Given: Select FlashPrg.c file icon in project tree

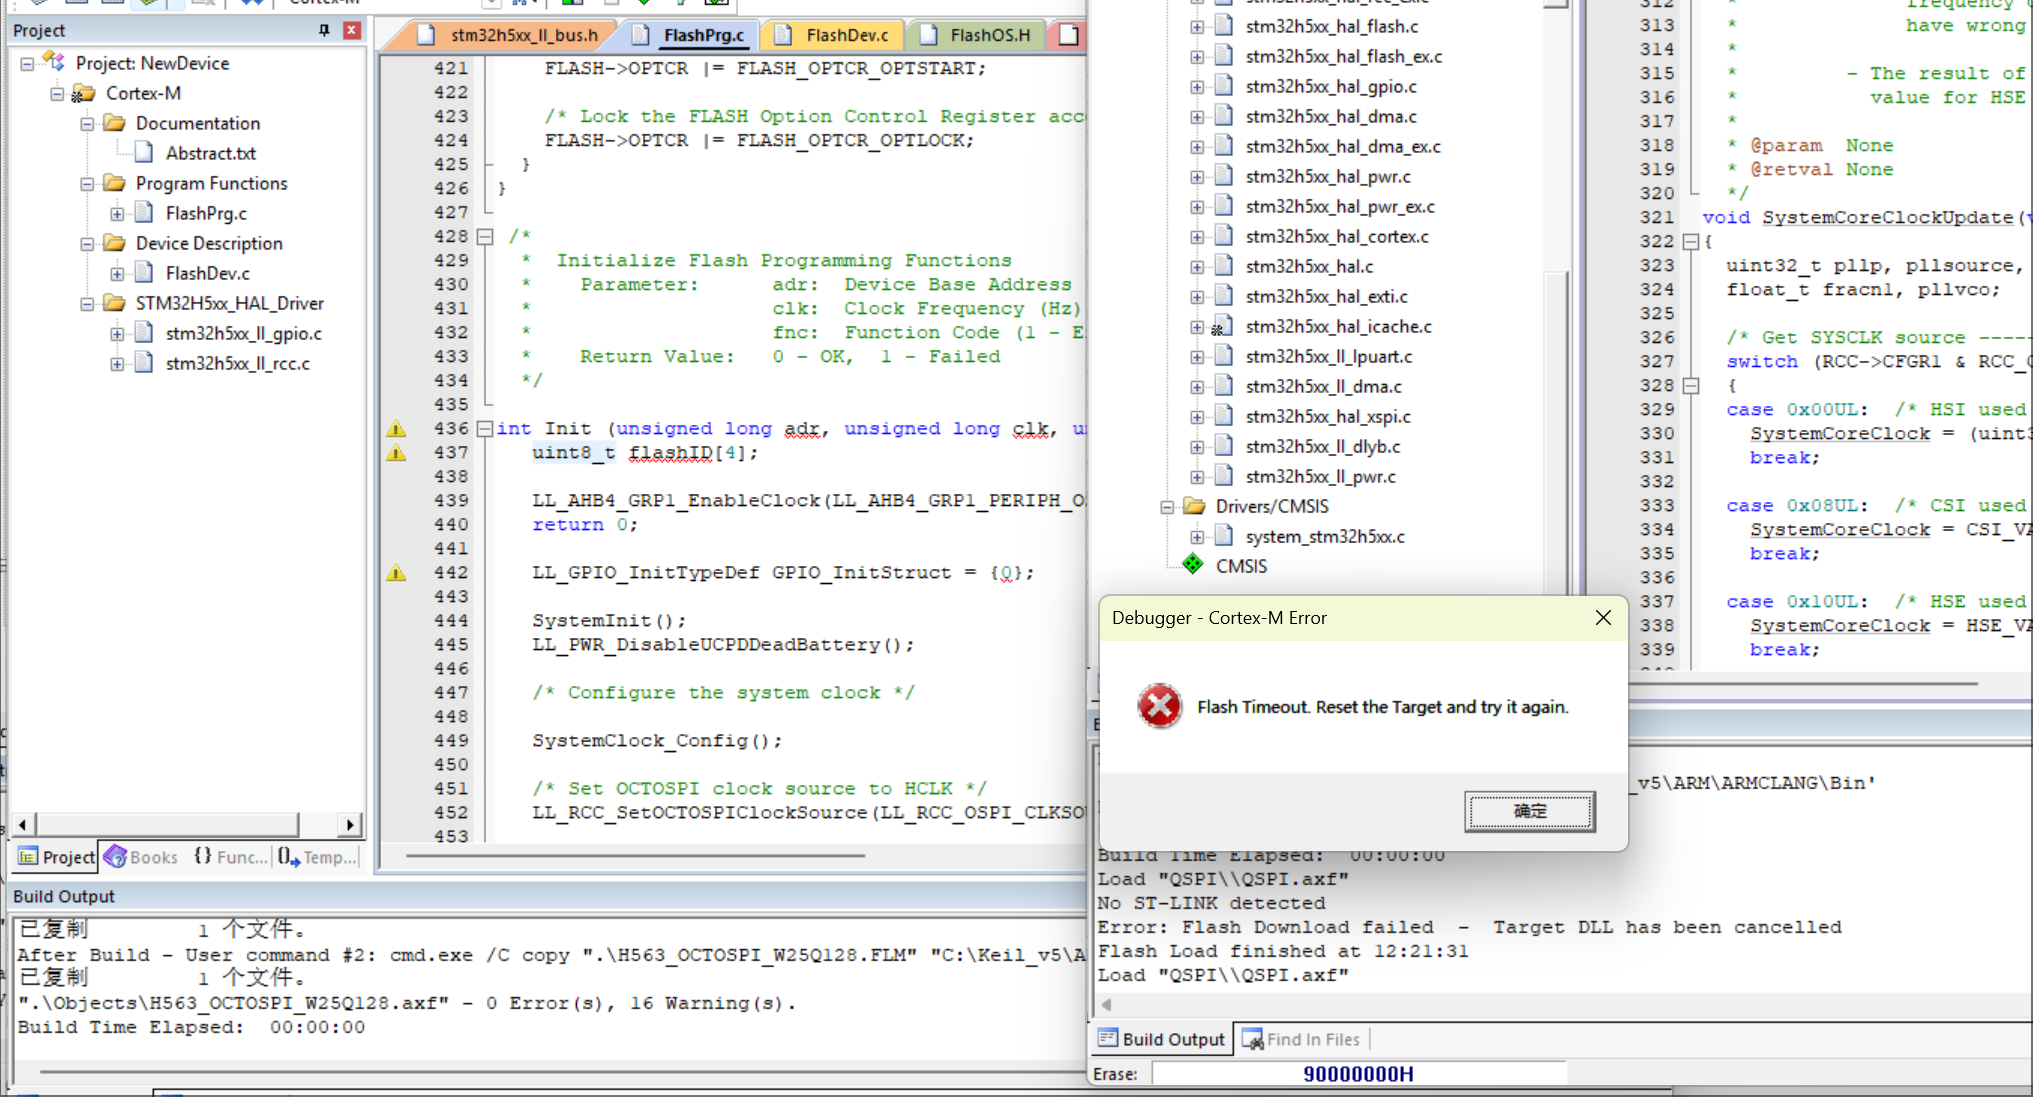Looking at the screenshot, I should point(144,212).
